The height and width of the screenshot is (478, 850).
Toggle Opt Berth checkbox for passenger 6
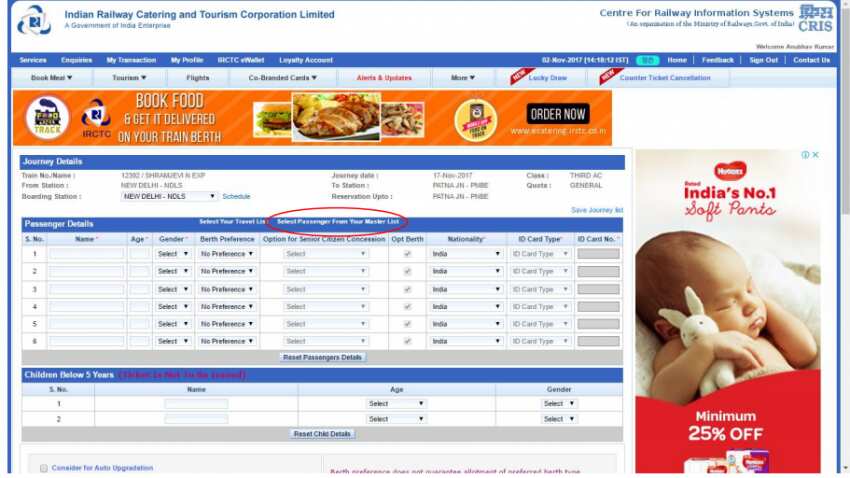click(x=408, y=341)
